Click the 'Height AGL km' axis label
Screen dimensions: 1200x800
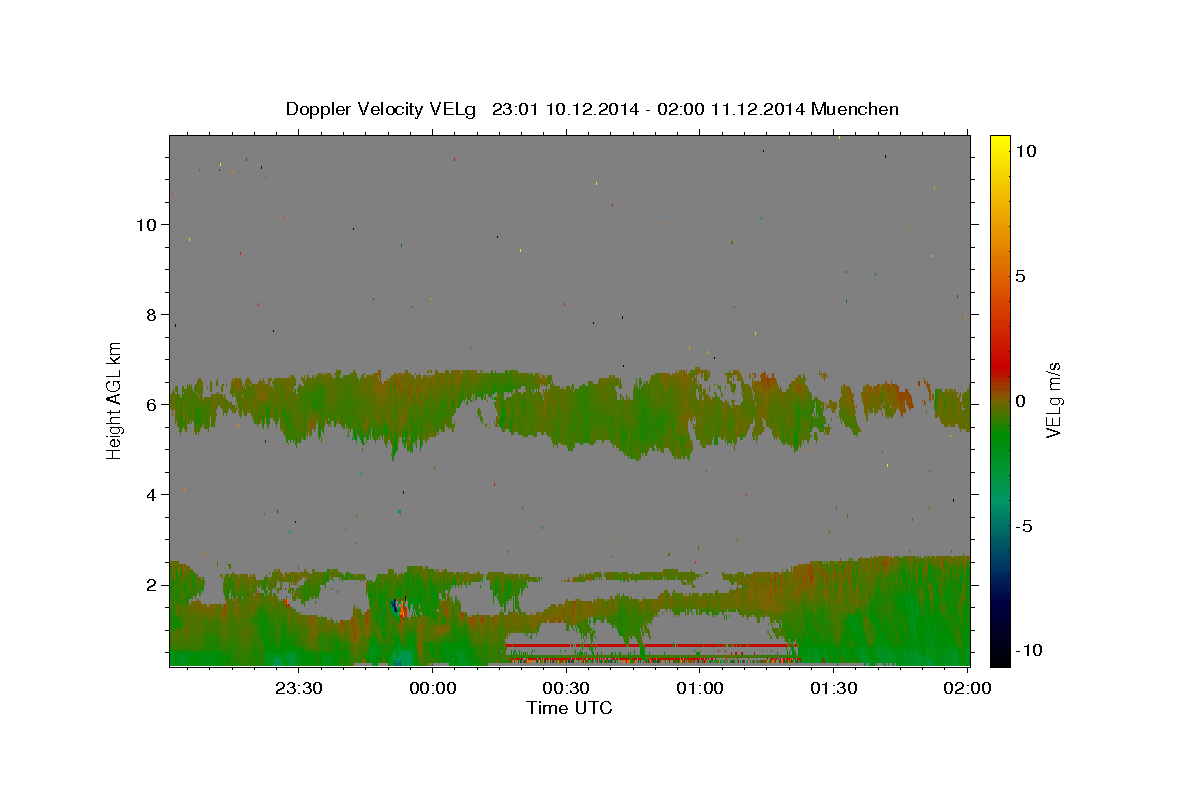click(x=115, y=401)
